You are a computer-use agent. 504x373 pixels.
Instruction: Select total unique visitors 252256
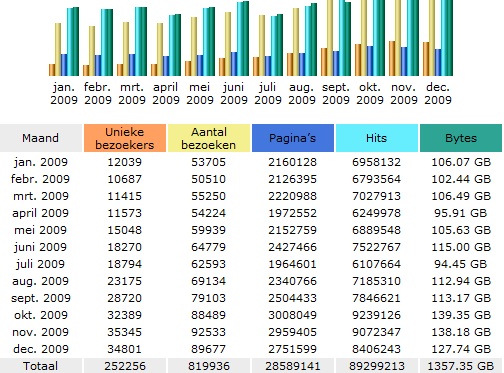pos(125,366)
